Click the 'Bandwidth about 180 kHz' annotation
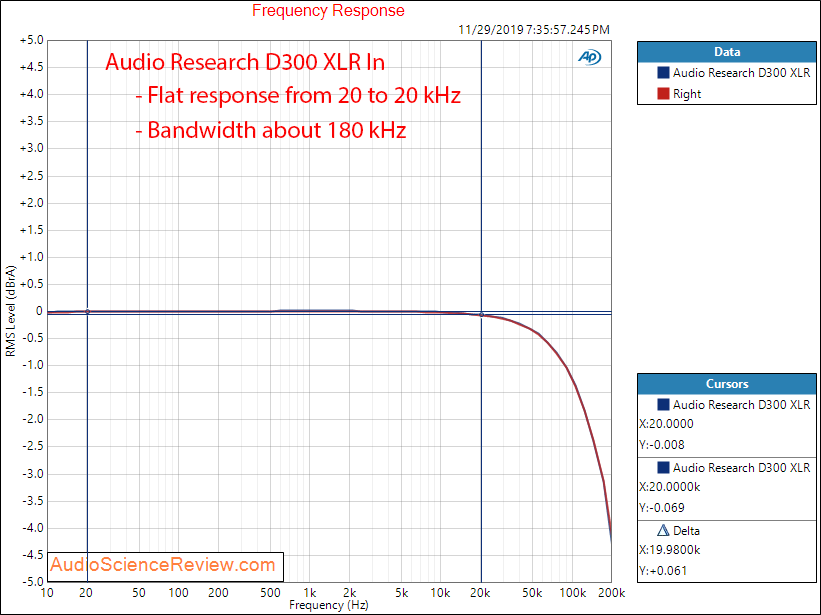The height and width of the screenshot is (615, 821). pos(271,130)
